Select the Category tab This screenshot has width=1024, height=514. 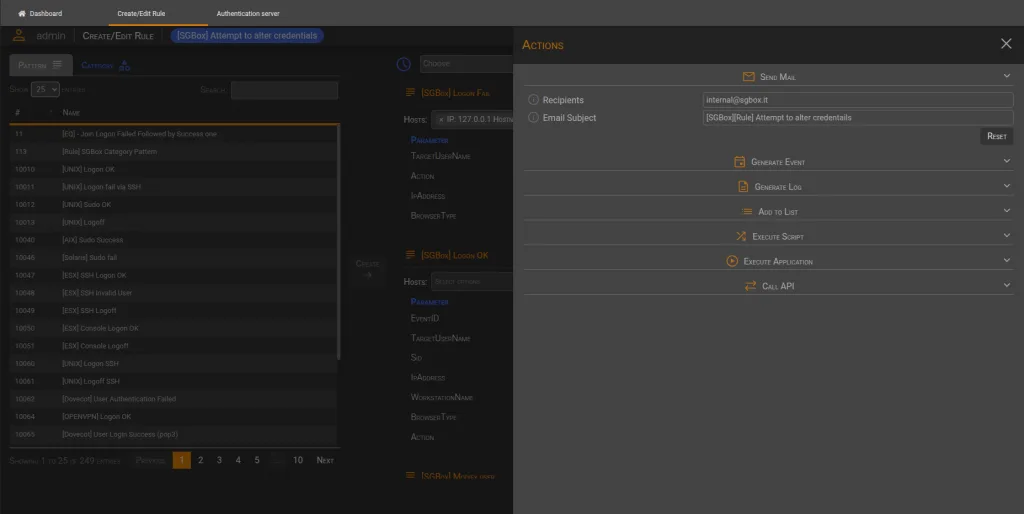pyautogui.click(x=105, y=65)
